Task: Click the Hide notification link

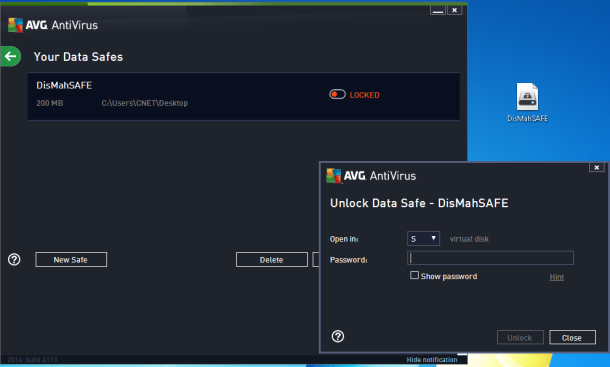Action: (432, 360)
